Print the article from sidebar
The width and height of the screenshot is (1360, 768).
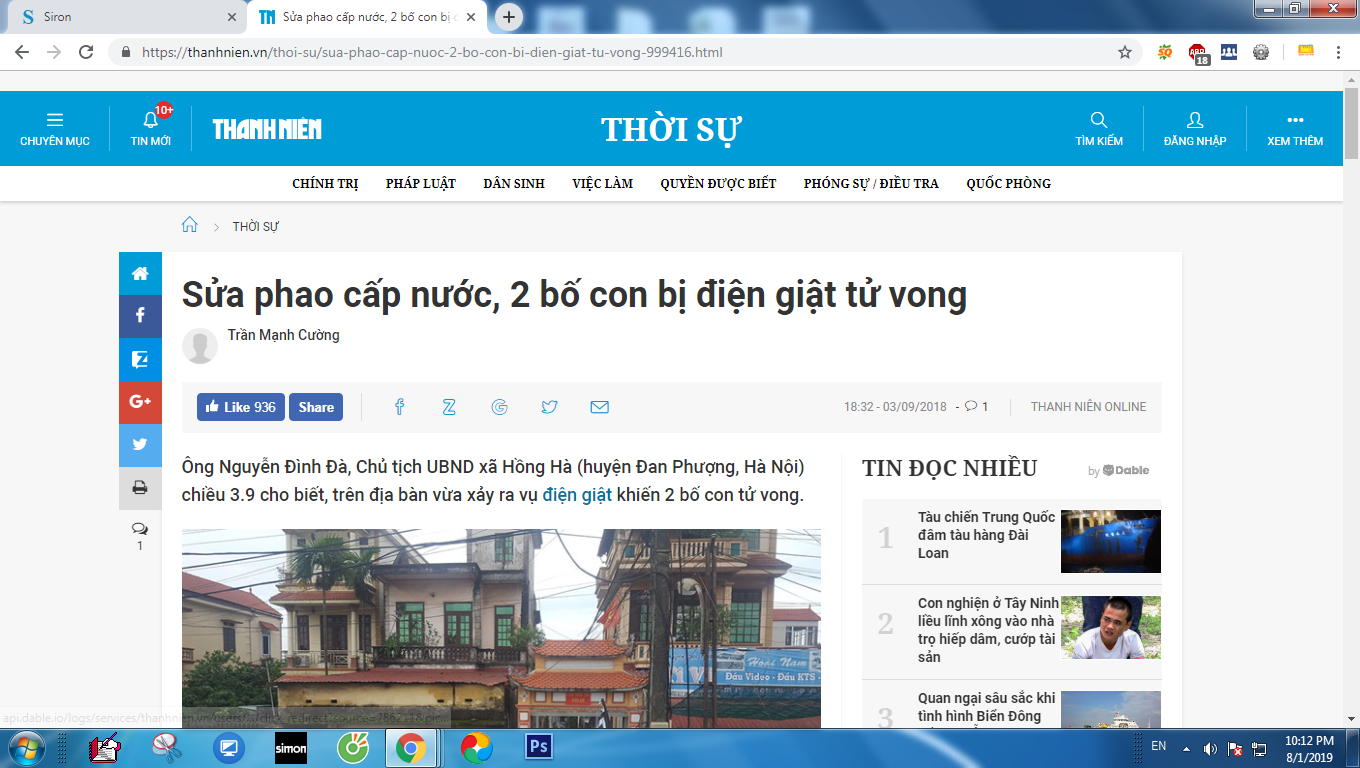coord(140,488)
